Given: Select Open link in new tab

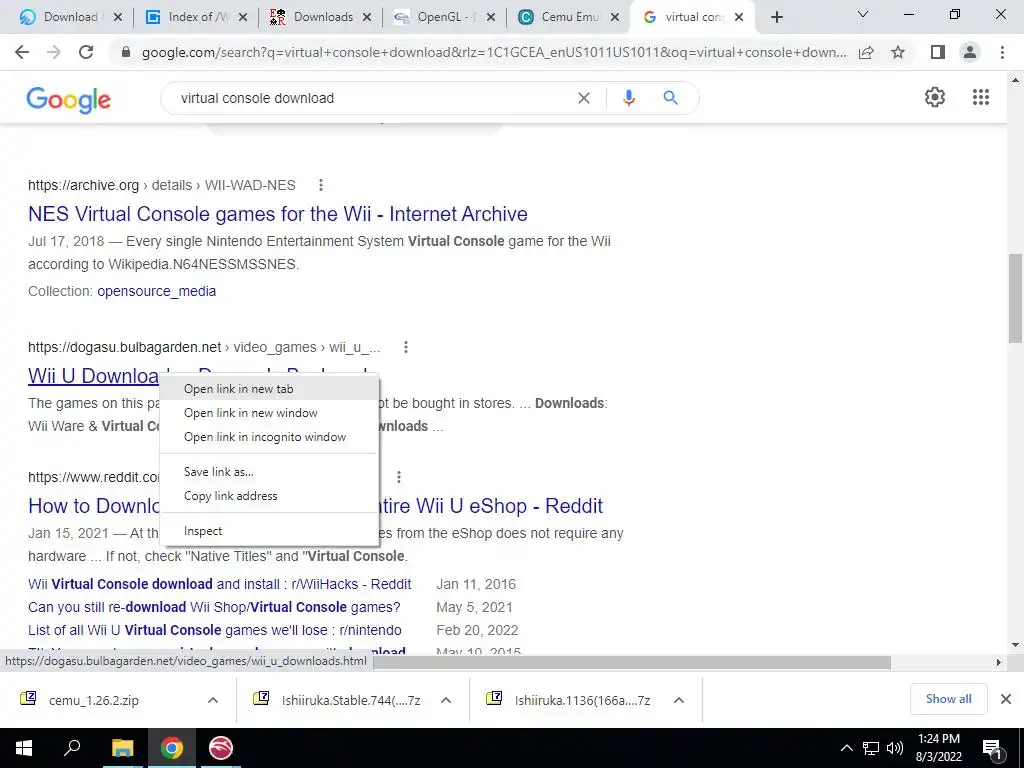Looking at the screenshot, I should 269,389.
